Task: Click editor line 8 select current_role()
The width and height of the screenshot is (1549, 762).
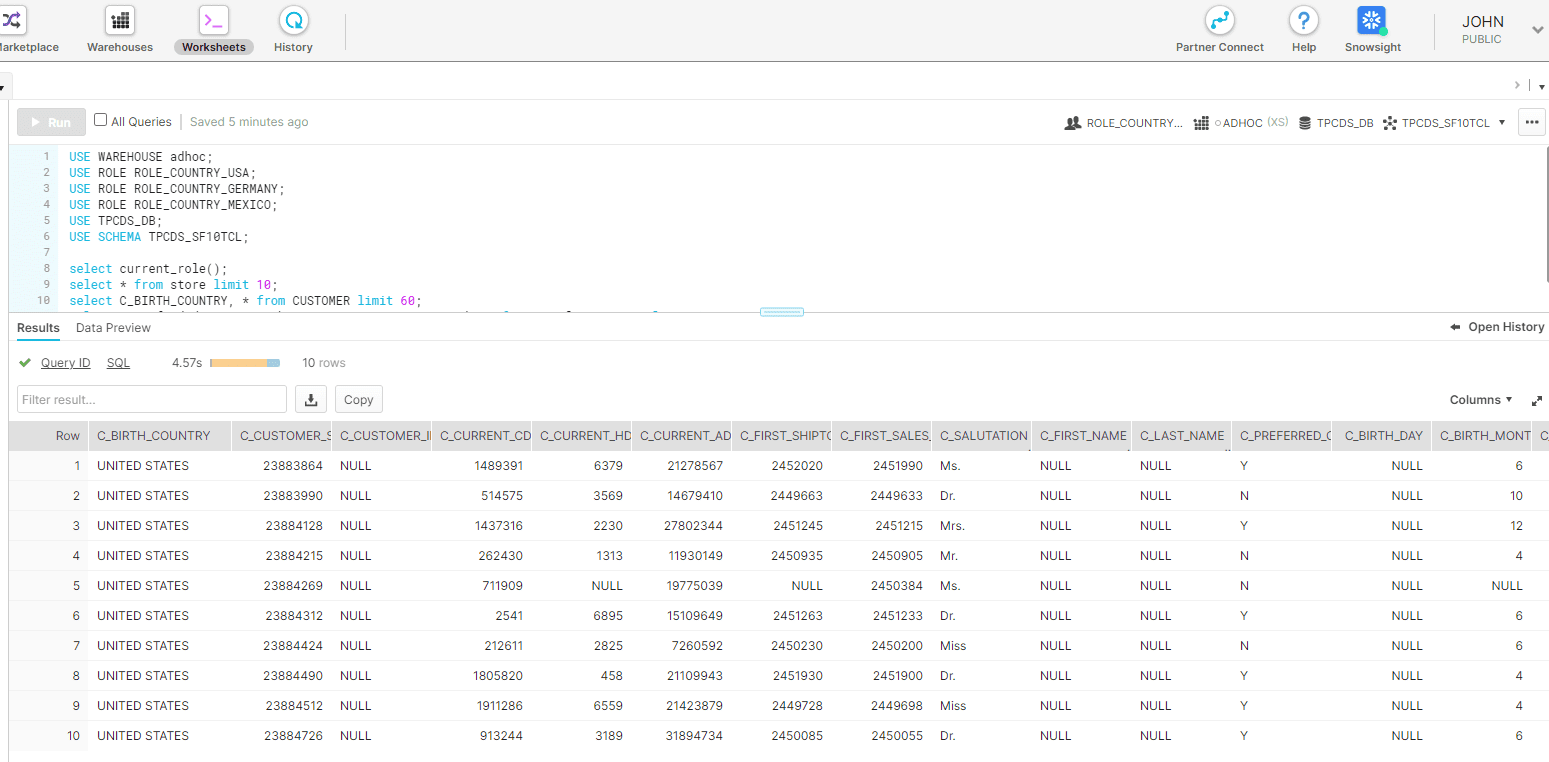Action: coord(149,268)
